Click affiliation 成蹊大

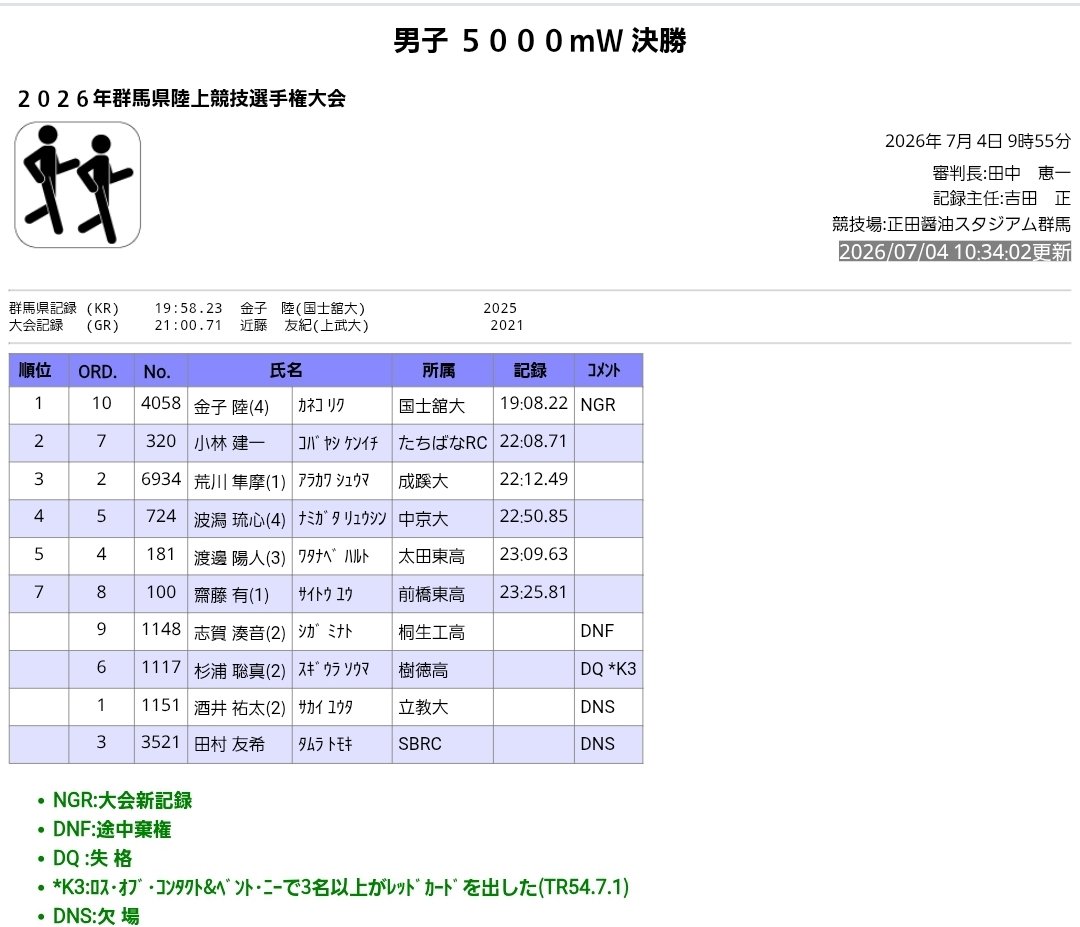423,481
